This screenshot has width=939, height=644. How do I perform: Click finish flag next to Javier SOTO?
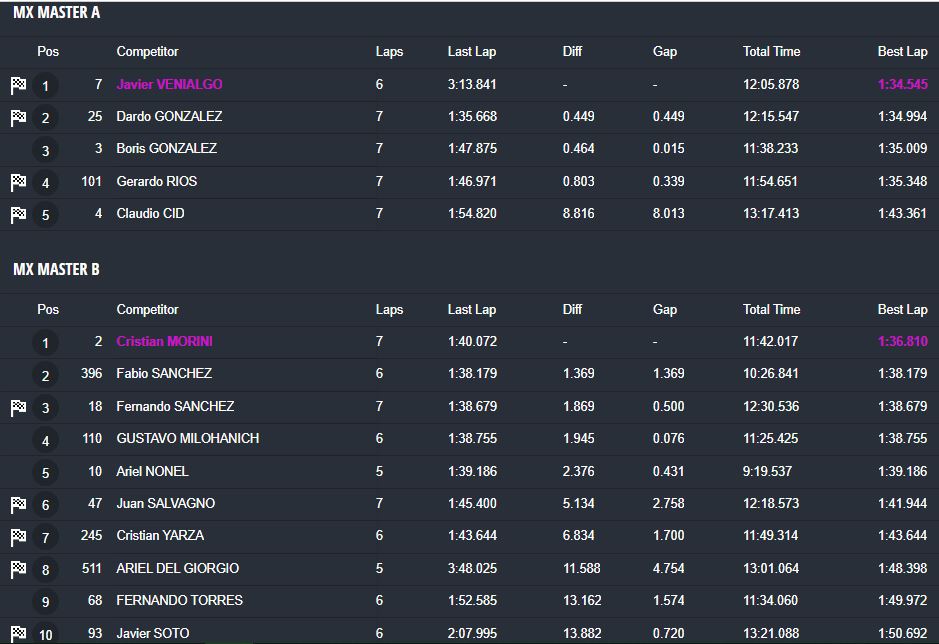click(x=18, y=634)
